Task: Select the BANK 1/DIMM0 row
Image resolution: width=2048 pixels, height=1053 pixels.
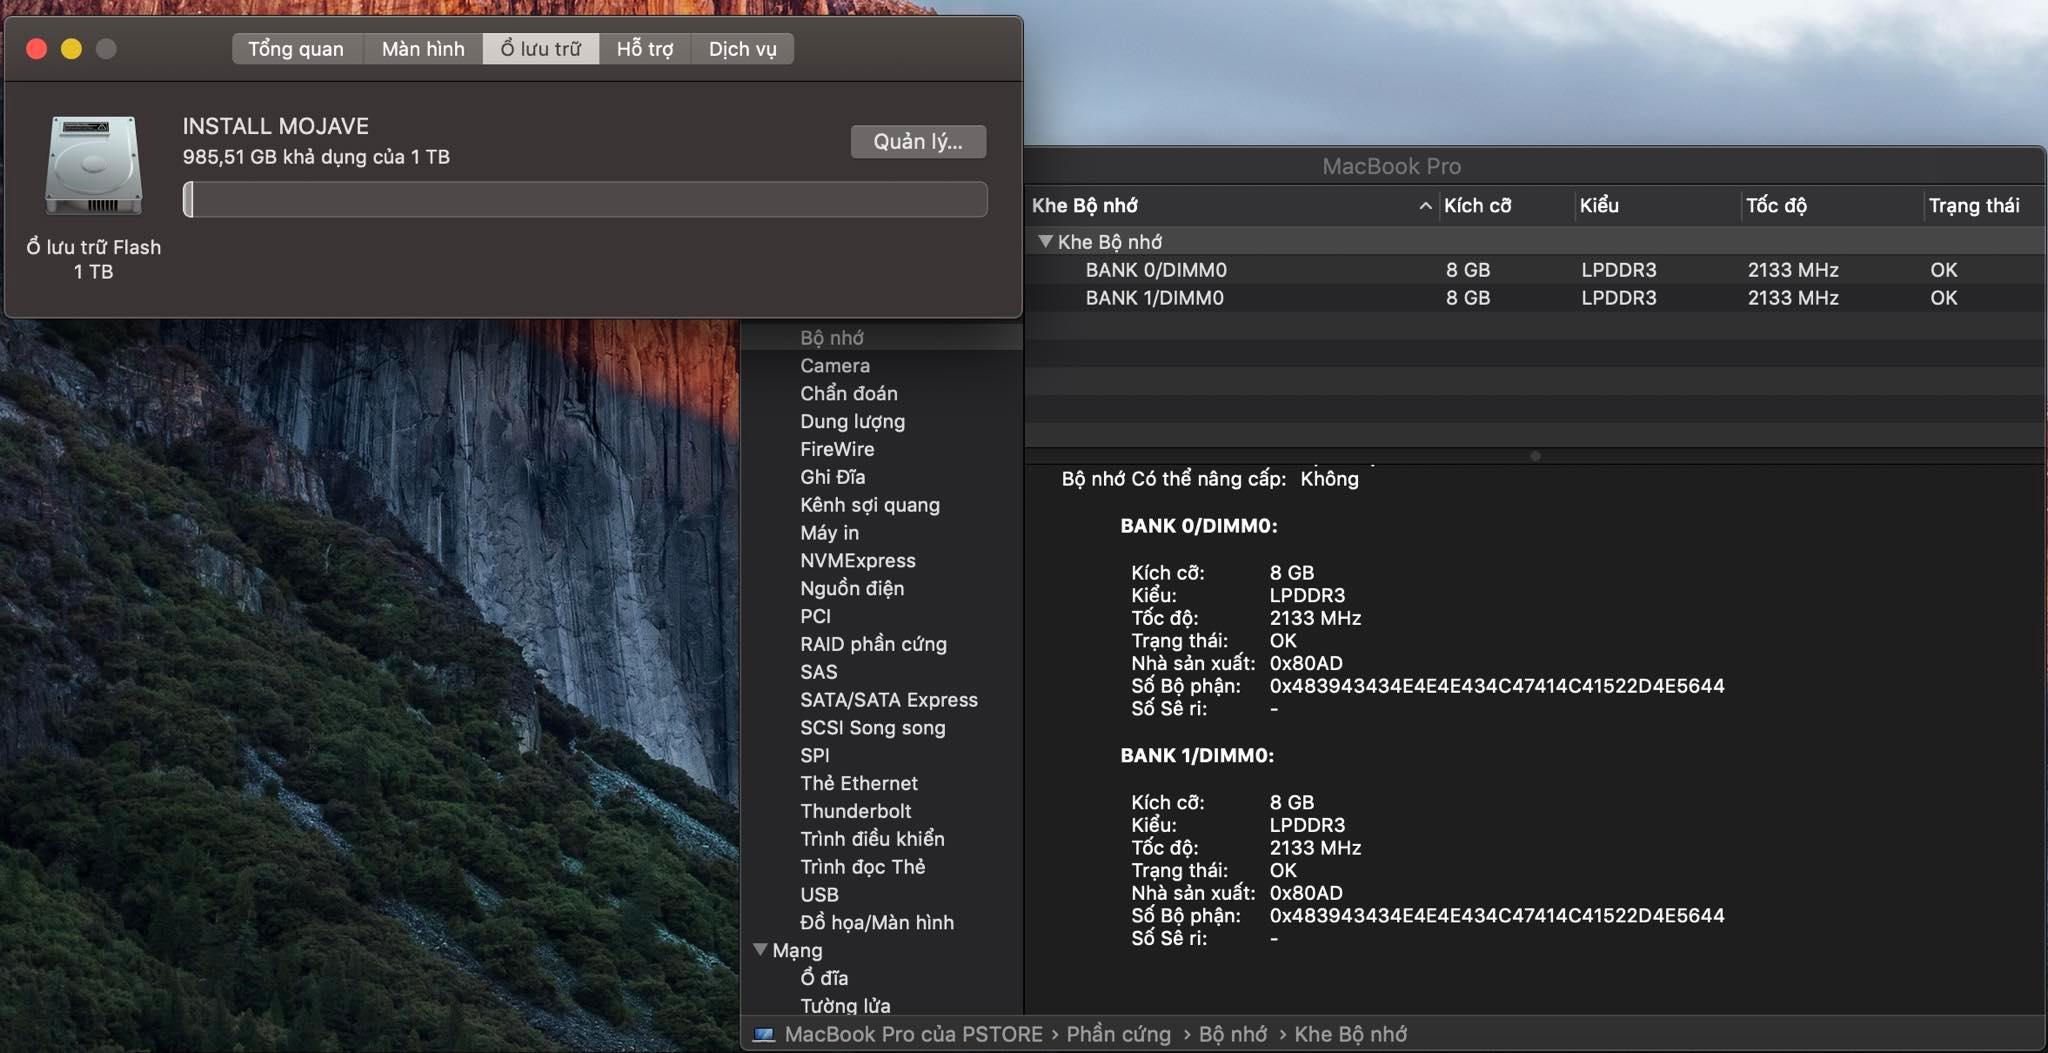Action: pos(1154,298)
